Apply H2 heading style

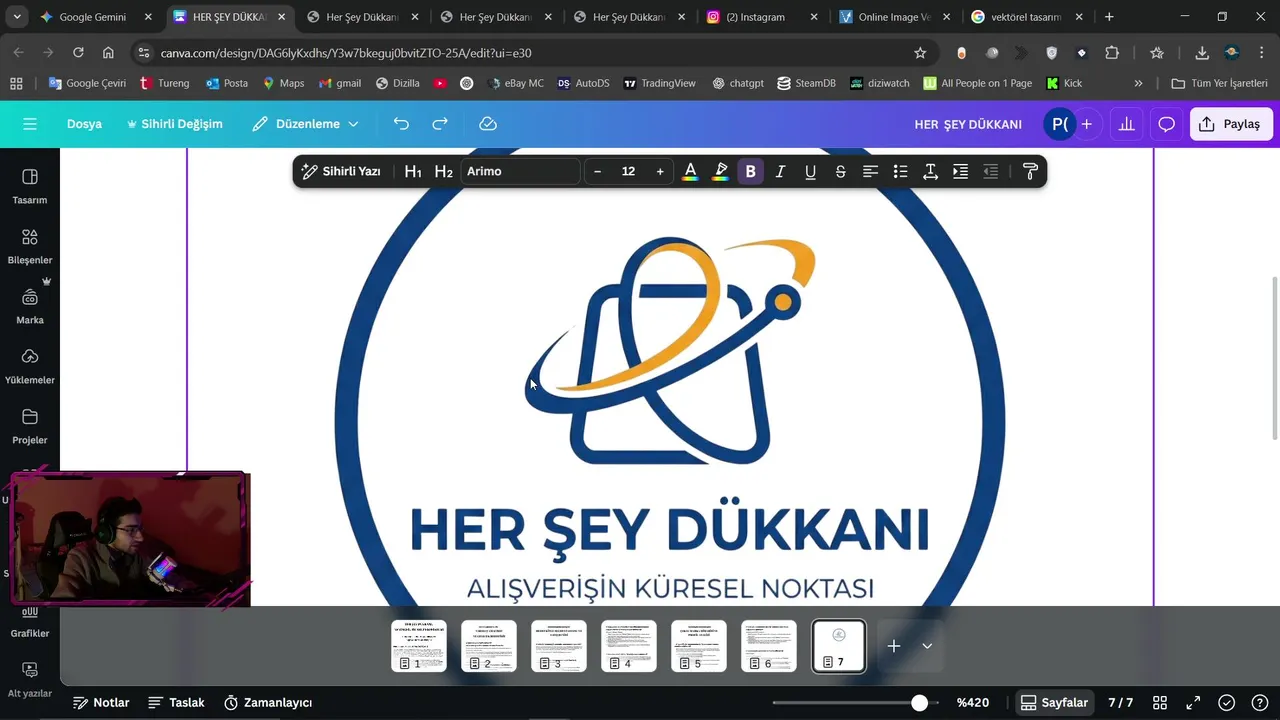[x=444, y=171]
